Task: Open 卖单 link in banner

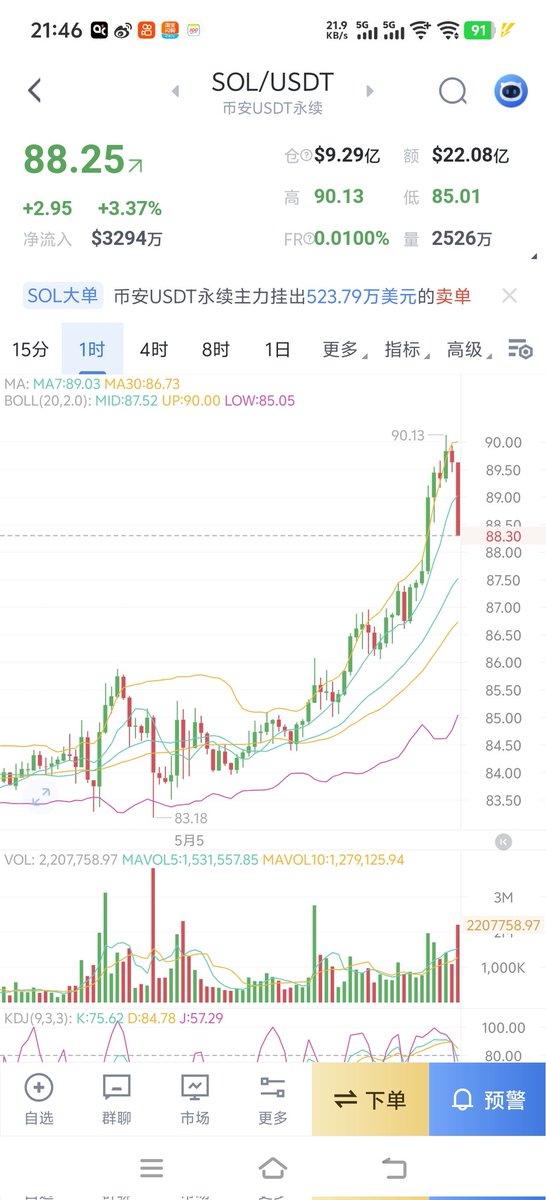Action: (x=453, y=296)
